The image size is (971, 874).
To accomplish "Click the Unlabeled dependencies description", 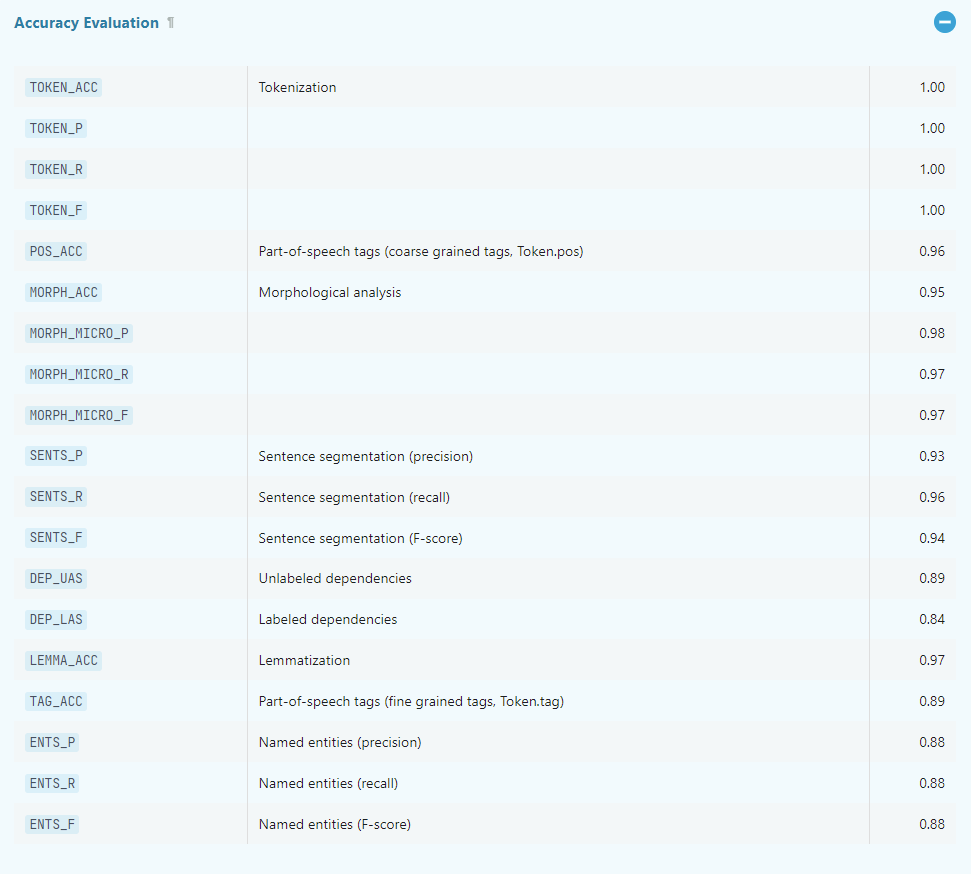I will [335, 579].
